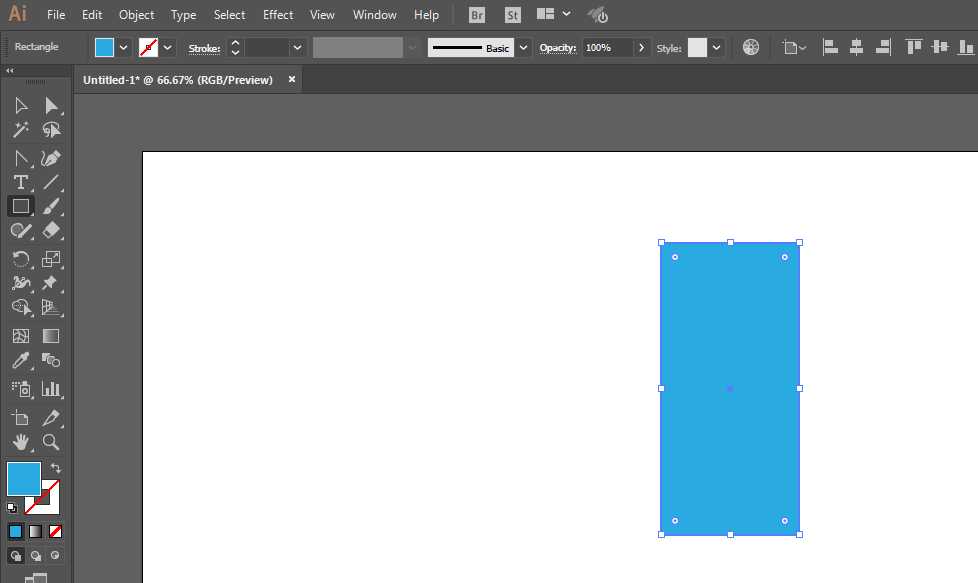Select the Magic Wand tool
The image size is (978, 583).
[21, 130]
